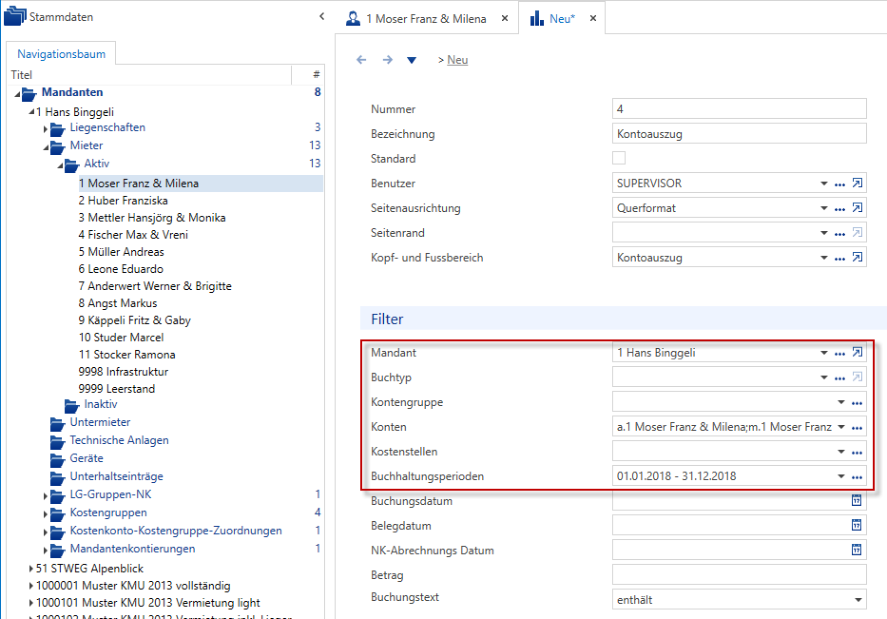Screen dimensions: 887x619
Task: Close the 1 Moser Franz & Milena tab
Action: pyautogui.click(x=505, y=18)
